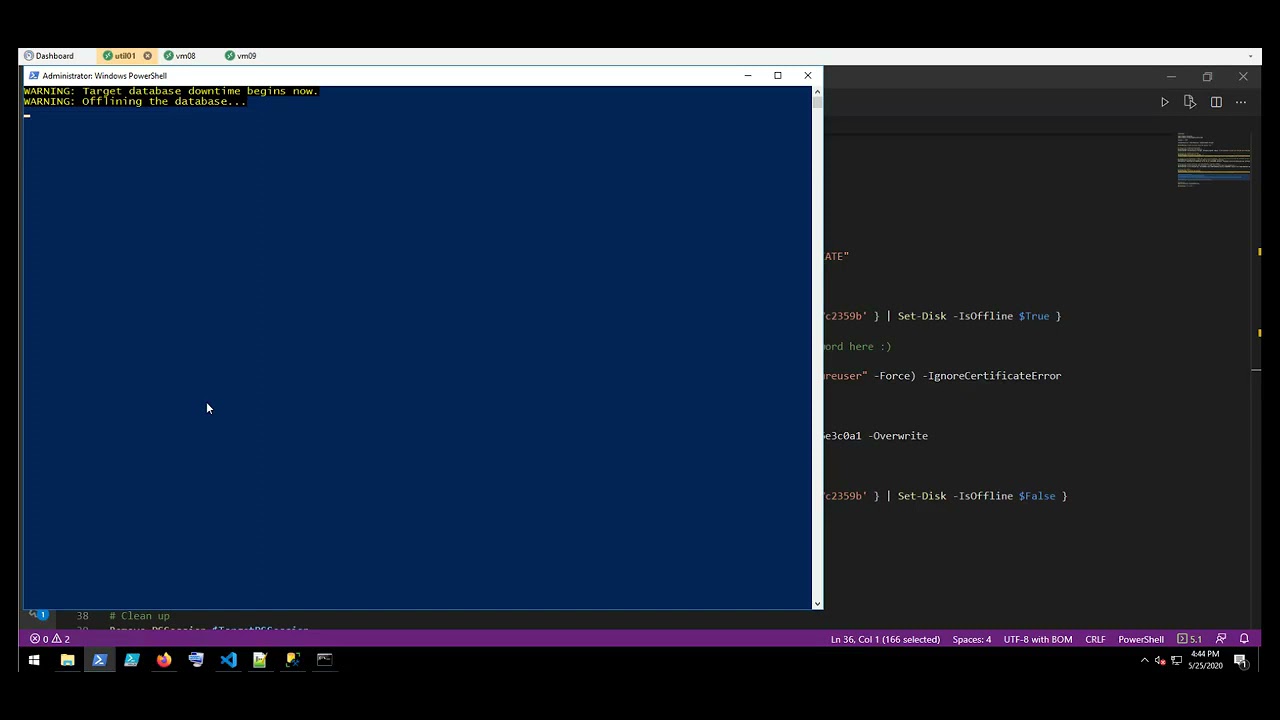Click the 'Offlining the database' warning line

tap(135, 101)
